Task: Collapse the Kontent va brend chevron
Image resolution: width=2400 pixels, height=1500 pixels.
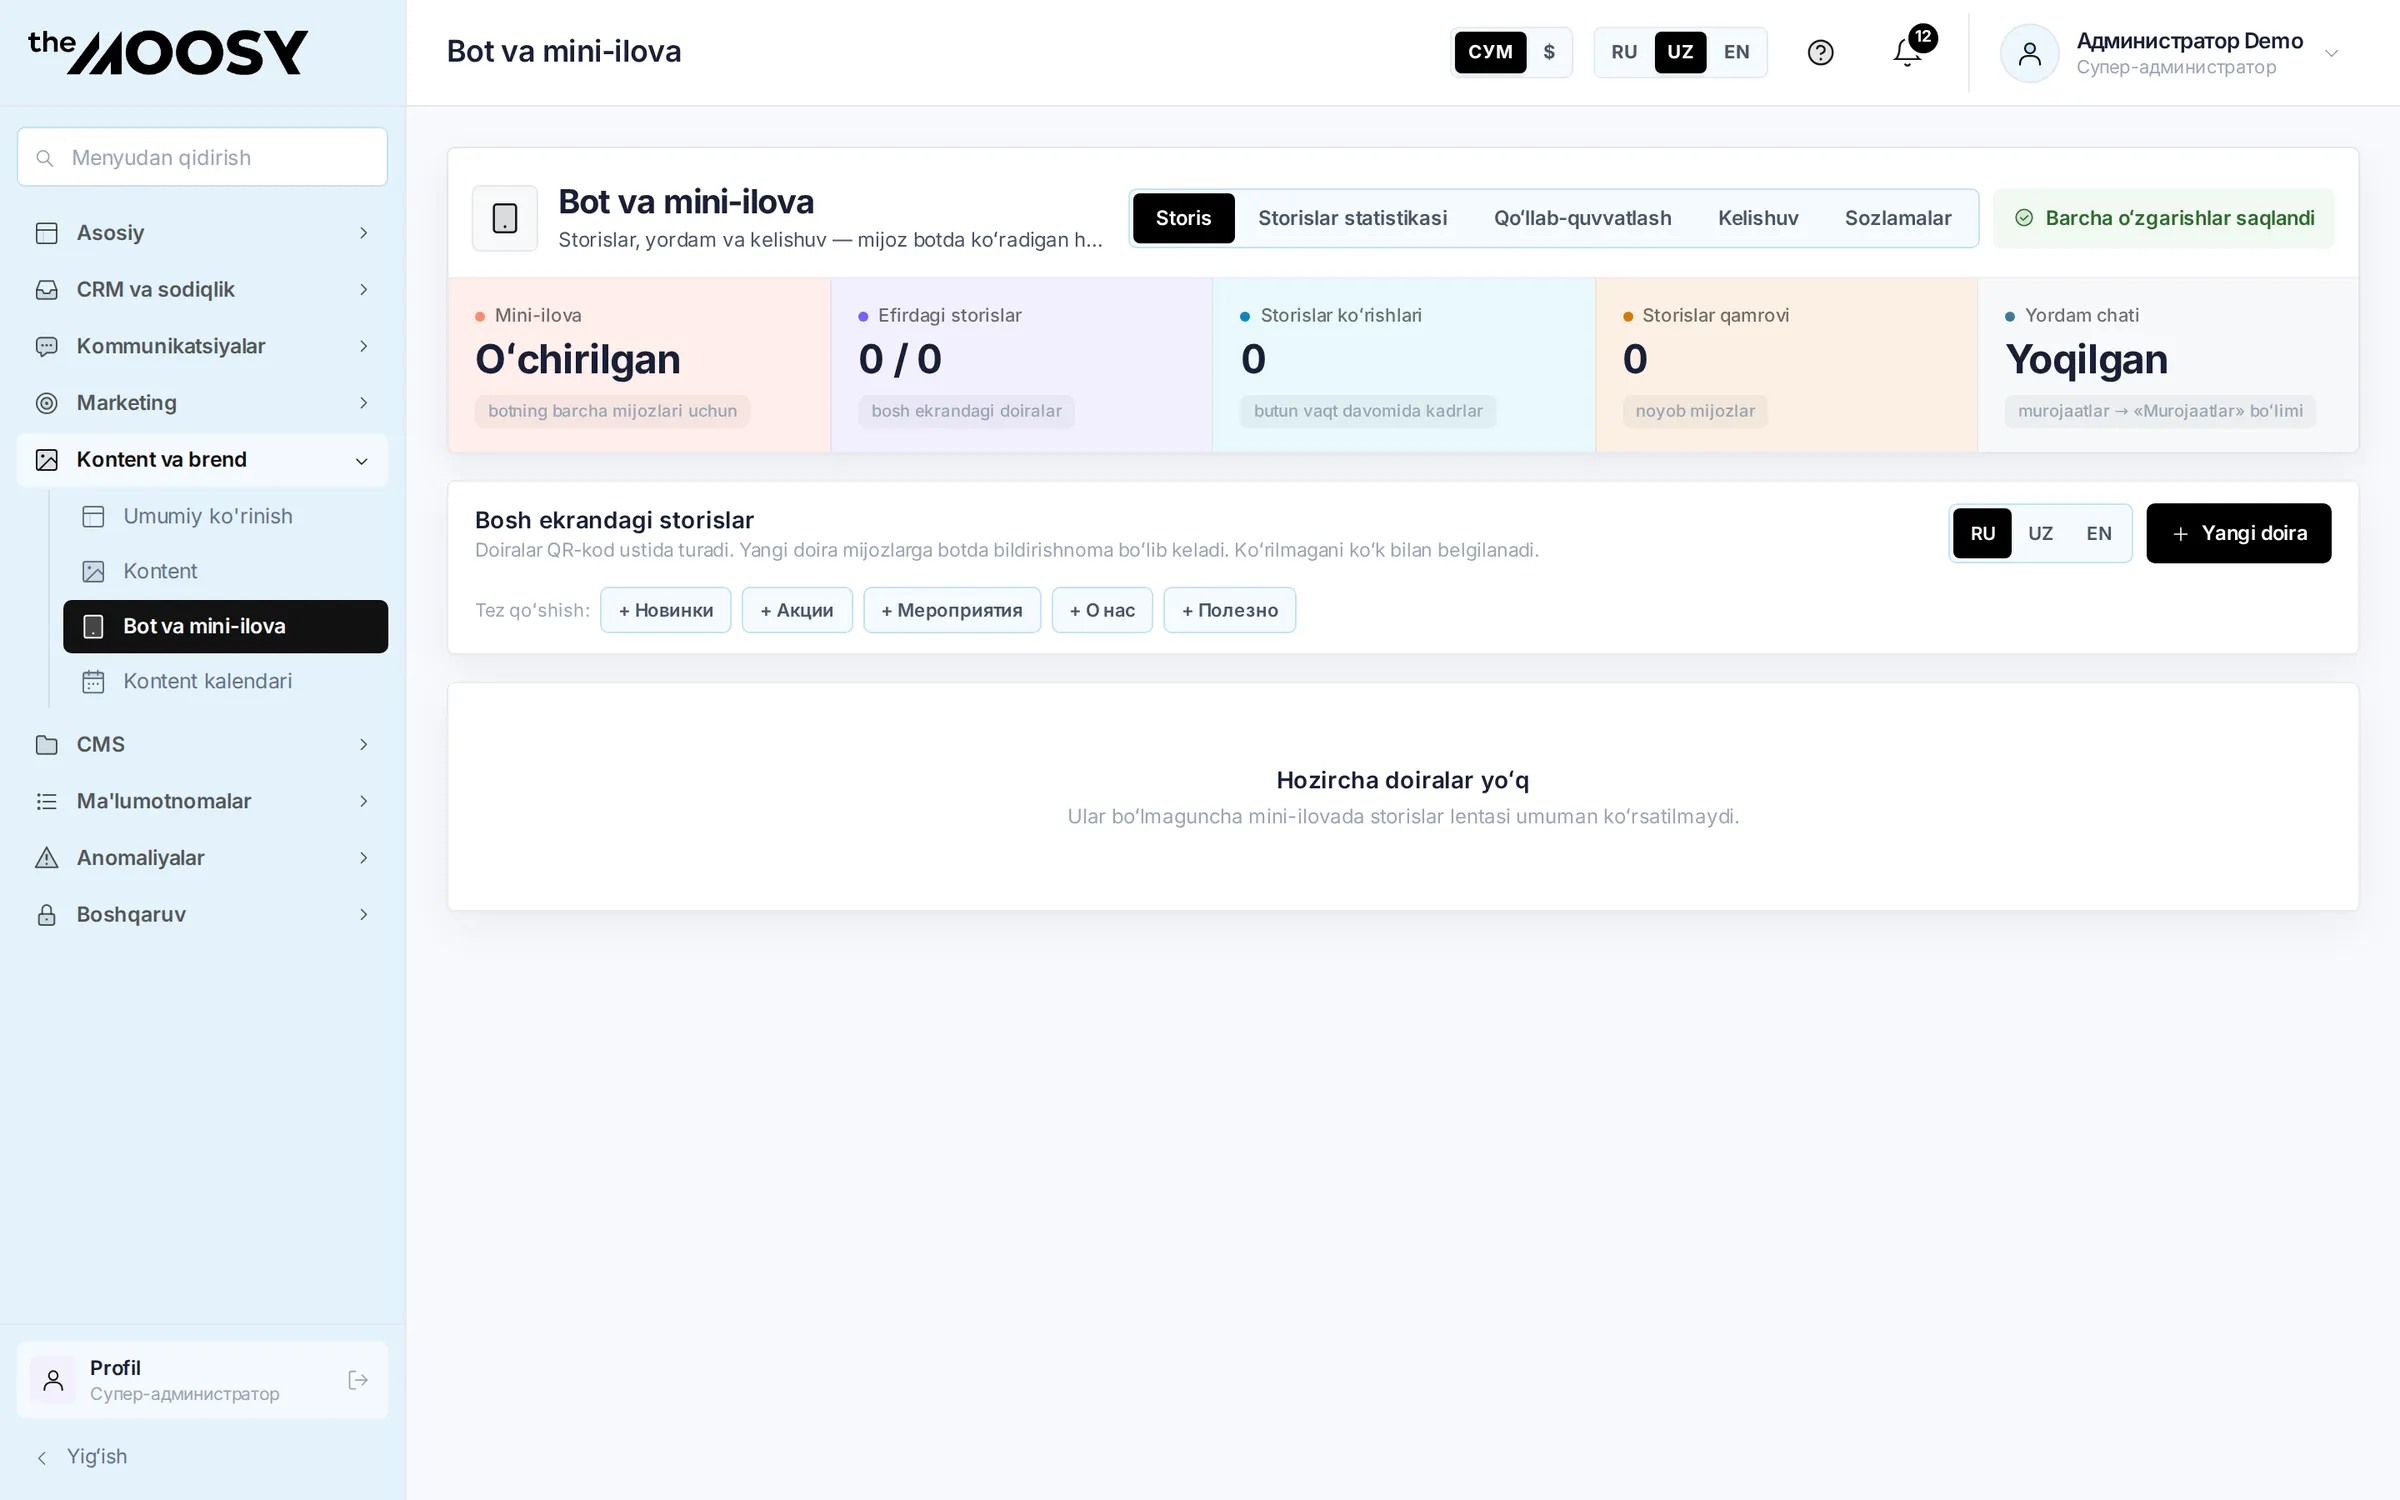Action: [x=362, y=461]
